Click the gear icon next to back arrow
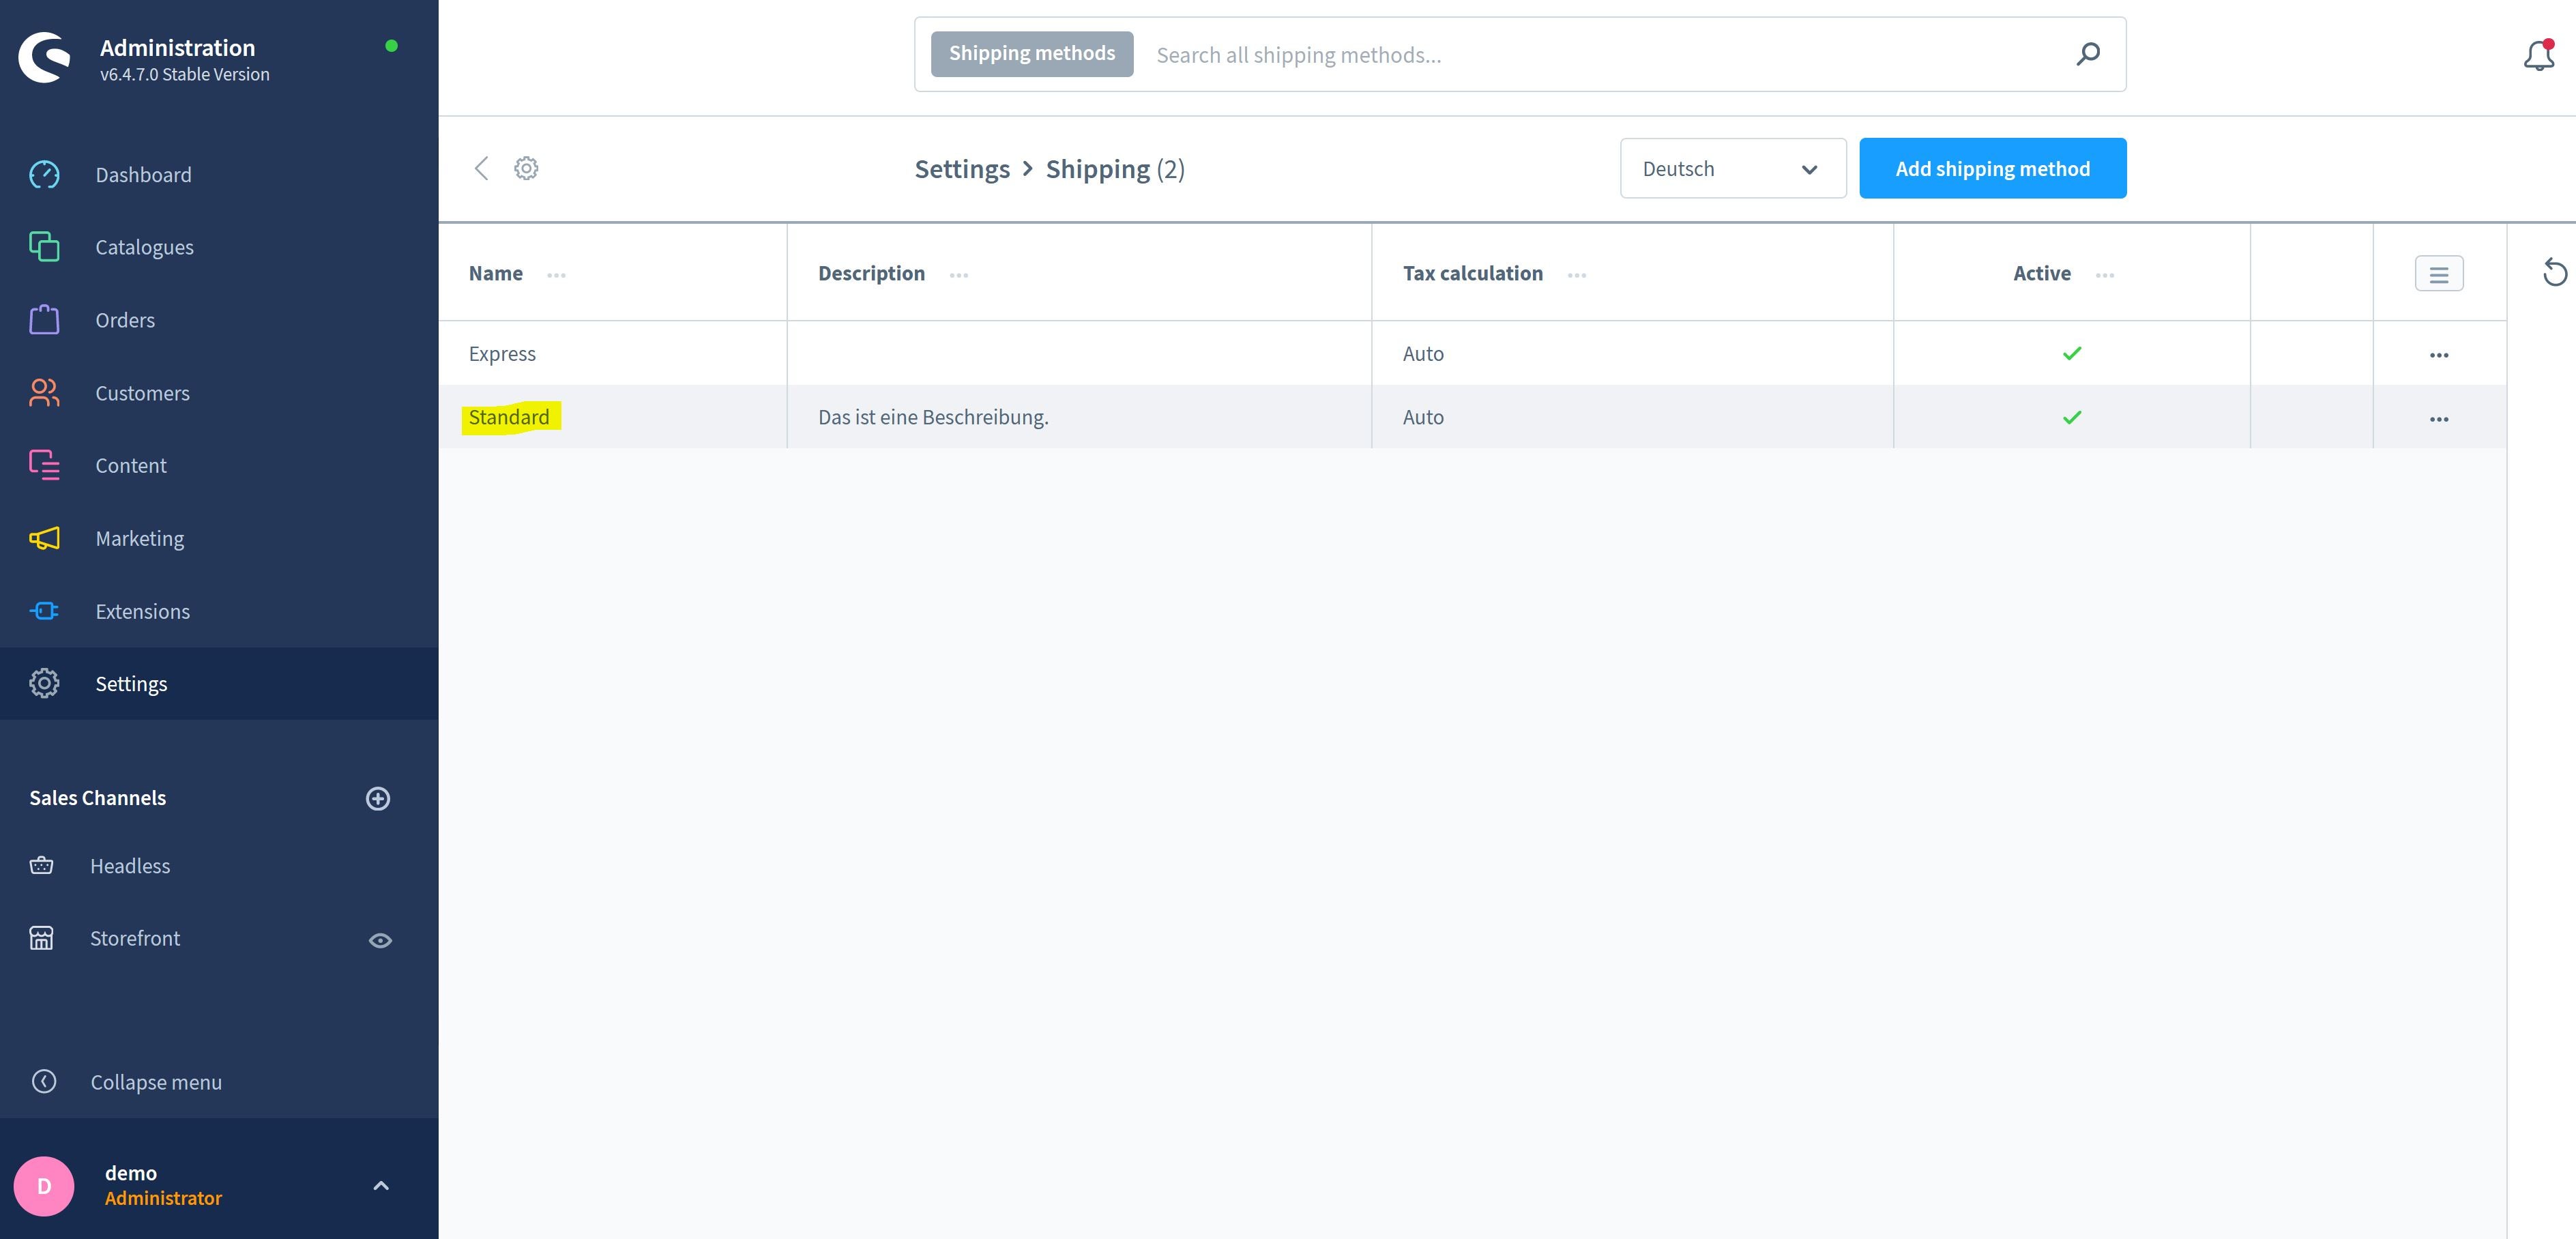Image resolution: width=2576 pixels, height=1239 pixels. (x=526, y=168)
